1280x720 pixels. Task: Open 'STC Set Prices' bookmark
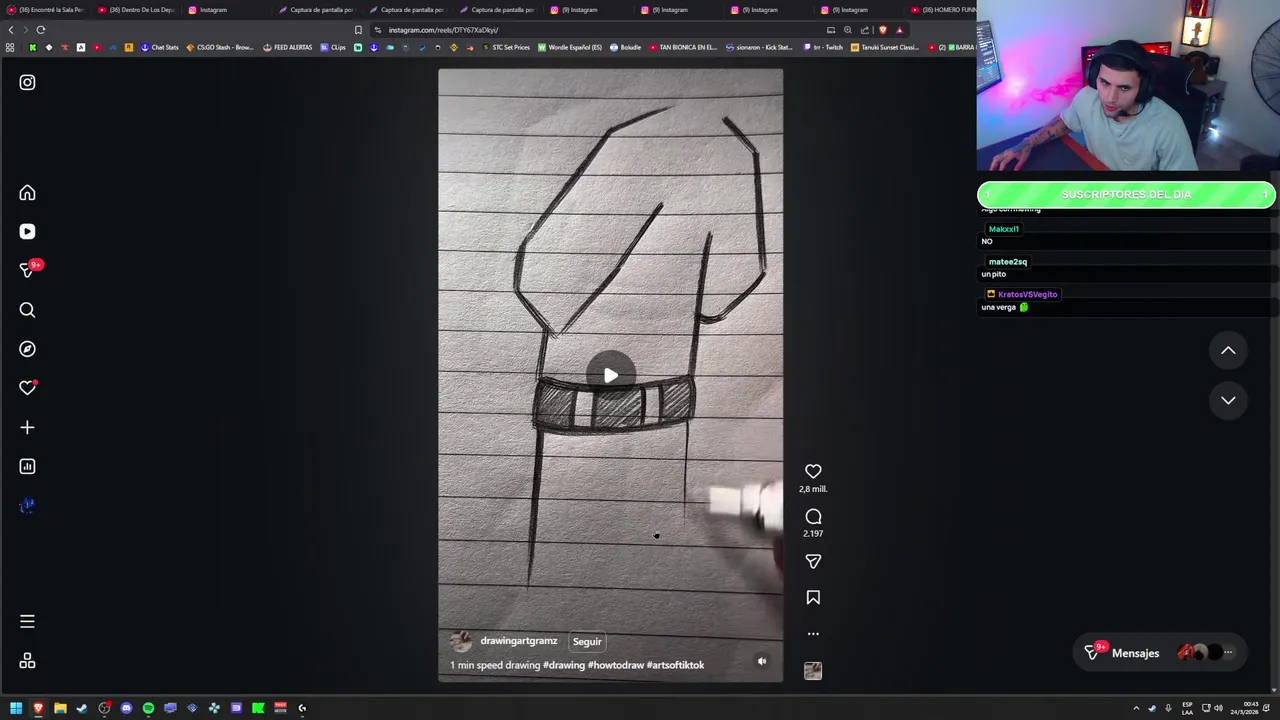[506, 47]
